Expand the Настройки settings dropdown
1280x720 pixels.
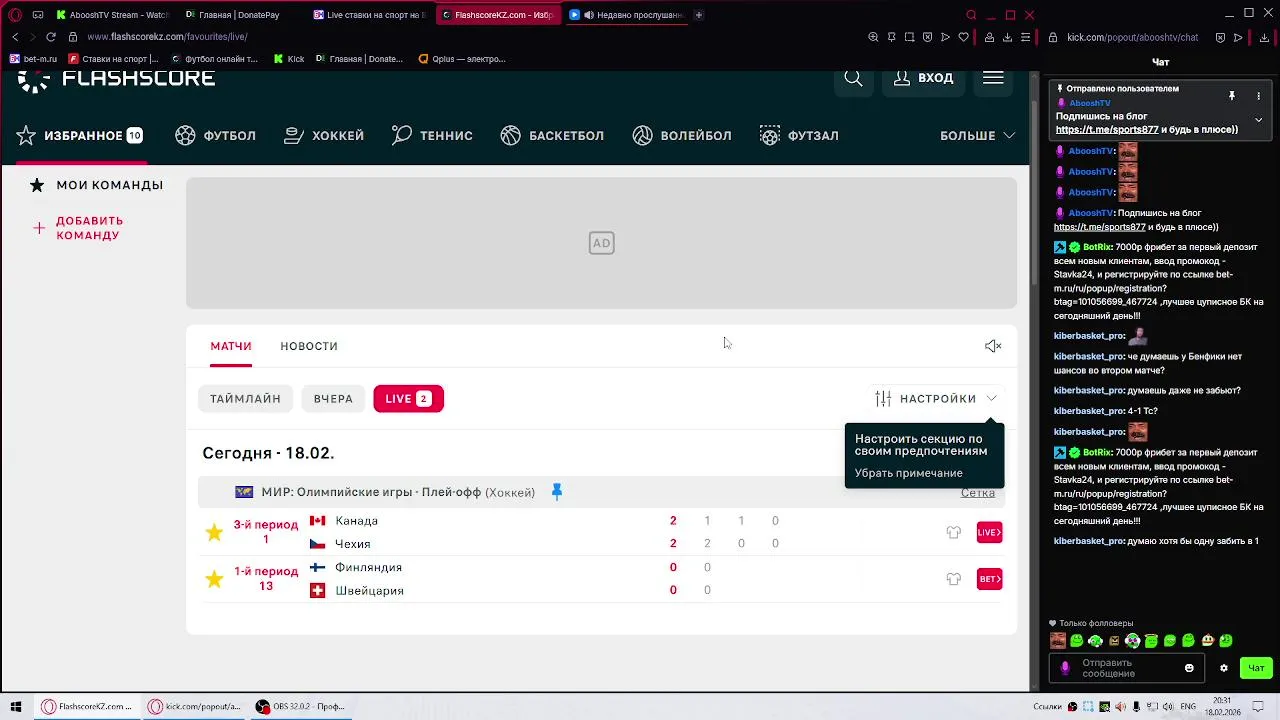[936, 399]
